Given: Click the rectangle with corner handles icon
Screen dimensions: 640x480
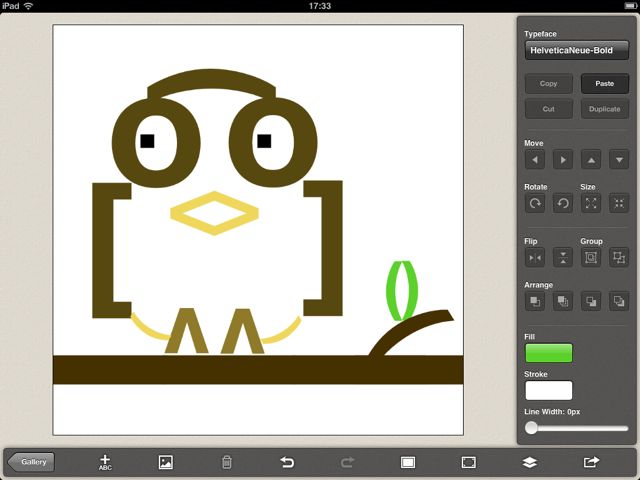Looking at the screenshot, I should pyautogui.click(x=469, y=462).
